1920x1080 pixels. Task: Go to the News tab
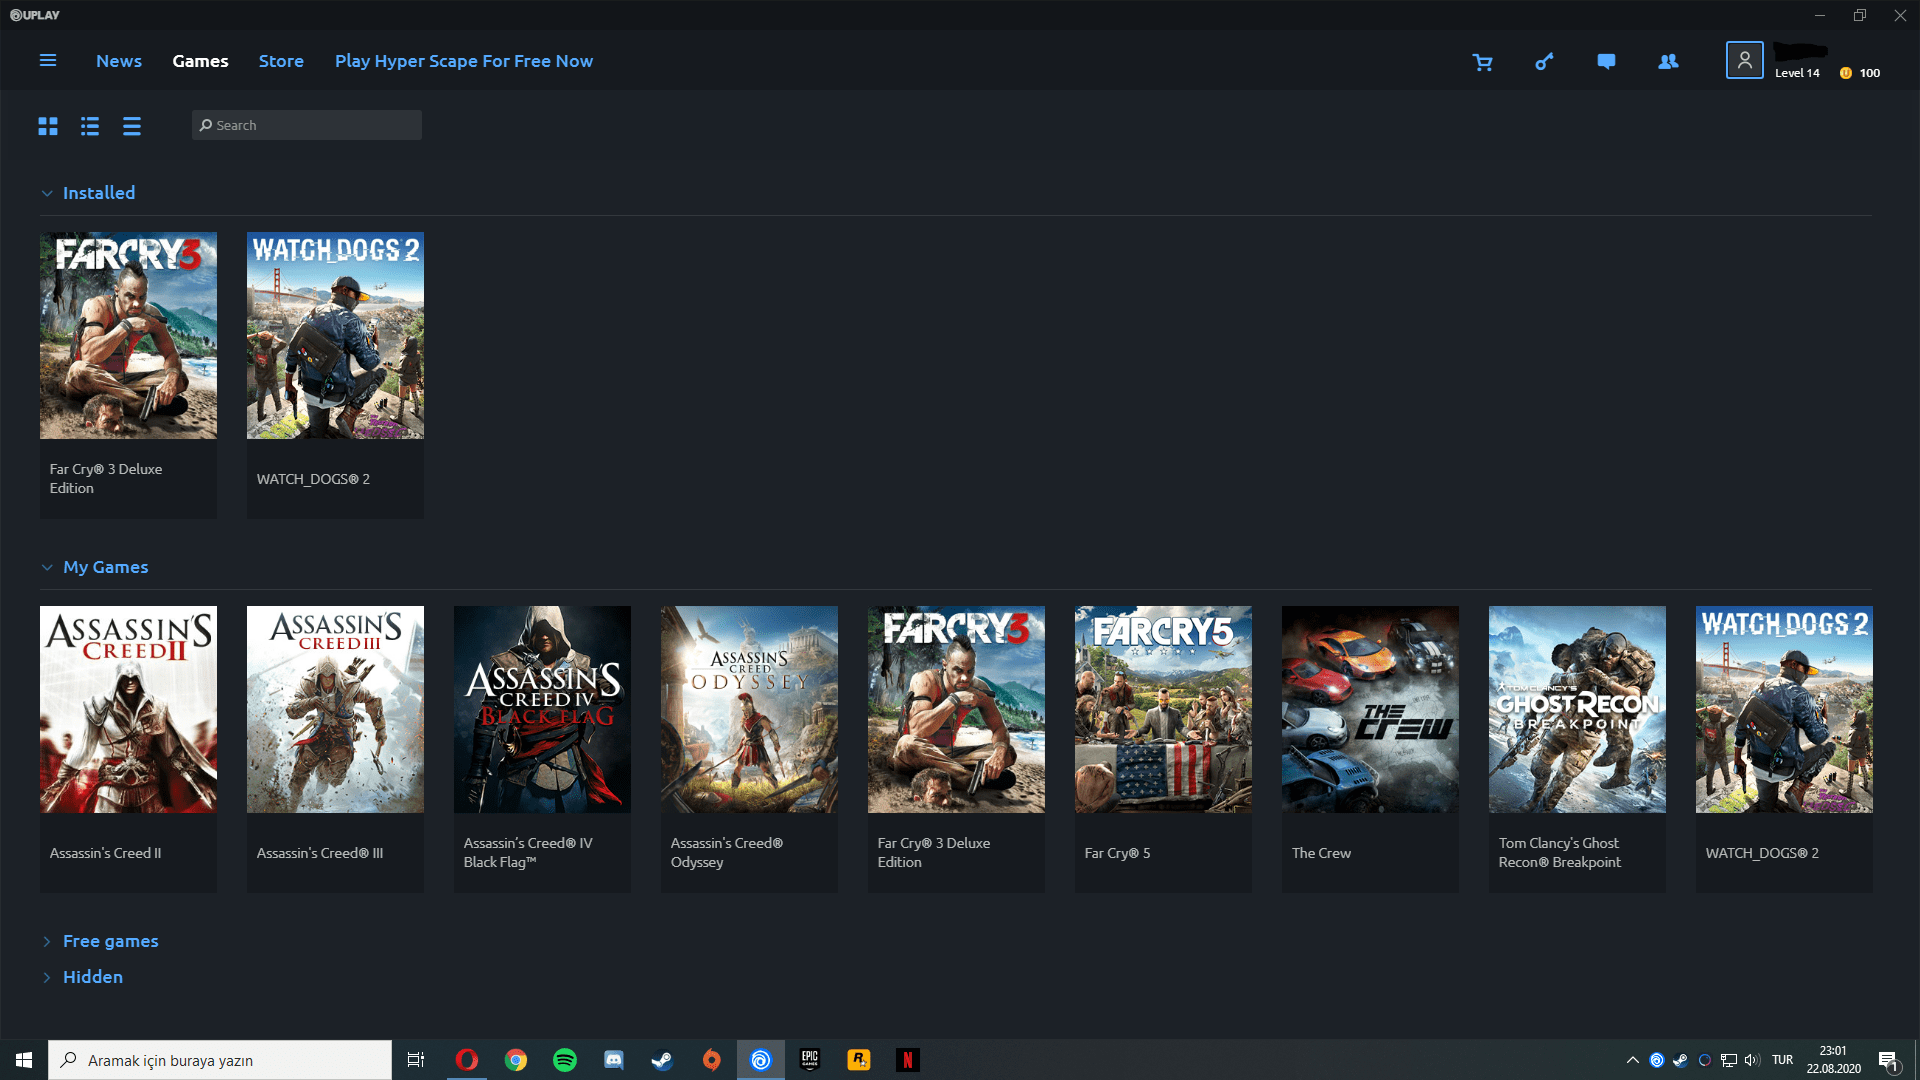119,61
